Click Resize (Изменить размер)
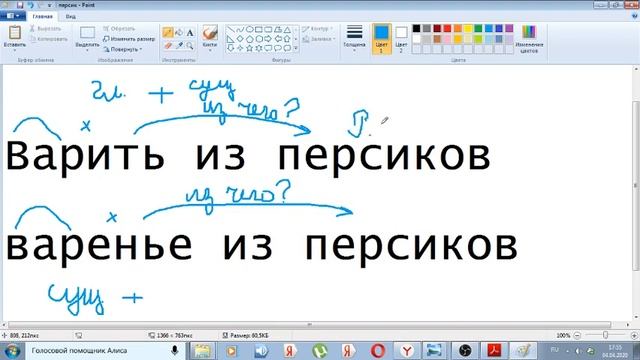 click(x=129, y=39)
